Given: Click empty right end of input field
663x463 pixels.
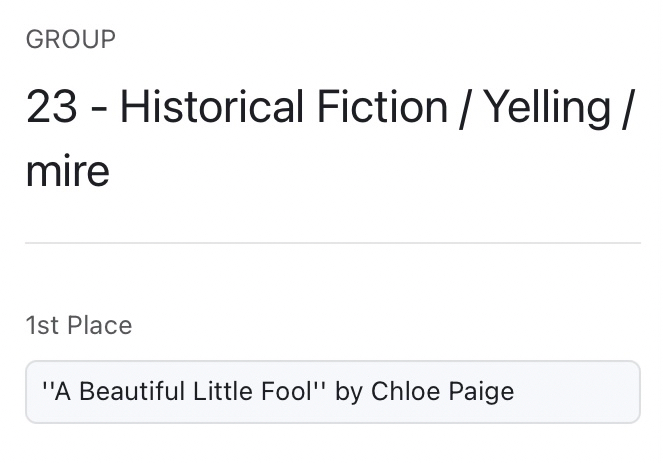Looking at the screenshot, I should tap(585, 391).
